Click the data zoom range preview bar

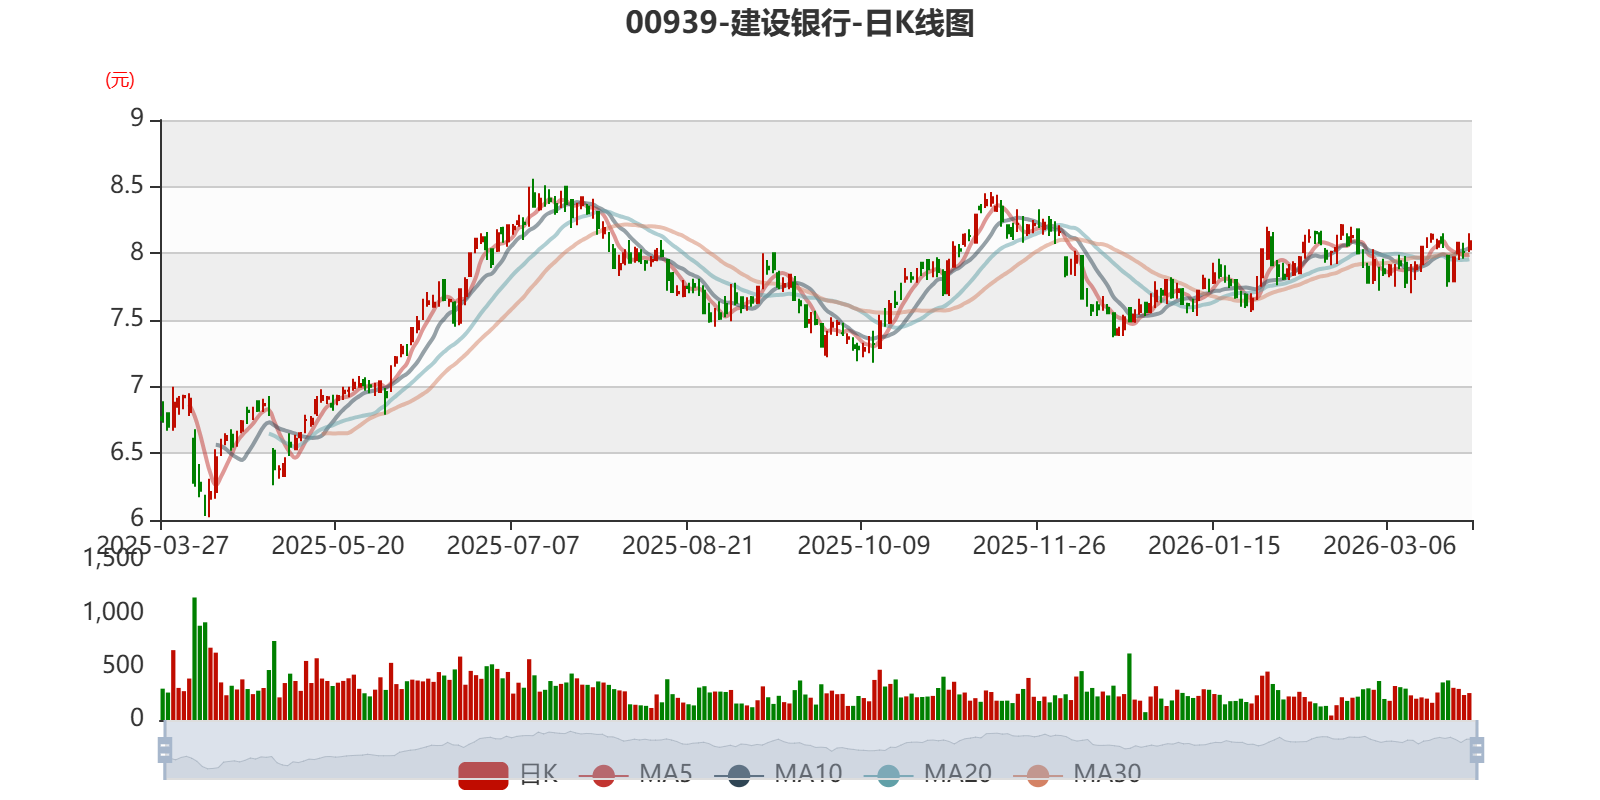(819, 750)
